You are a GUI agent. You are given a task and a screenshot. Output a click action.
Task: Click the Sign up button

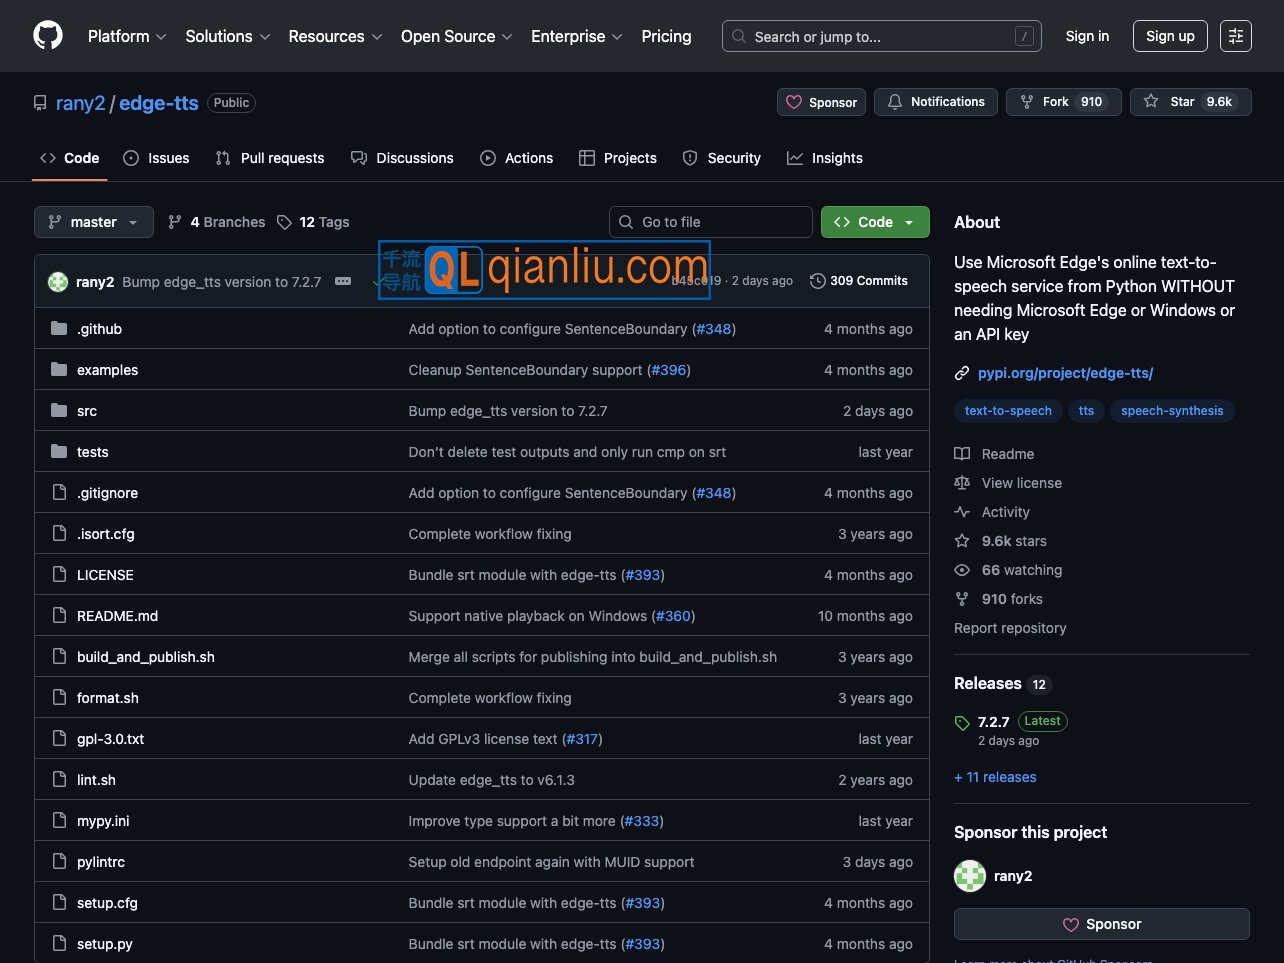[1170, 36]
